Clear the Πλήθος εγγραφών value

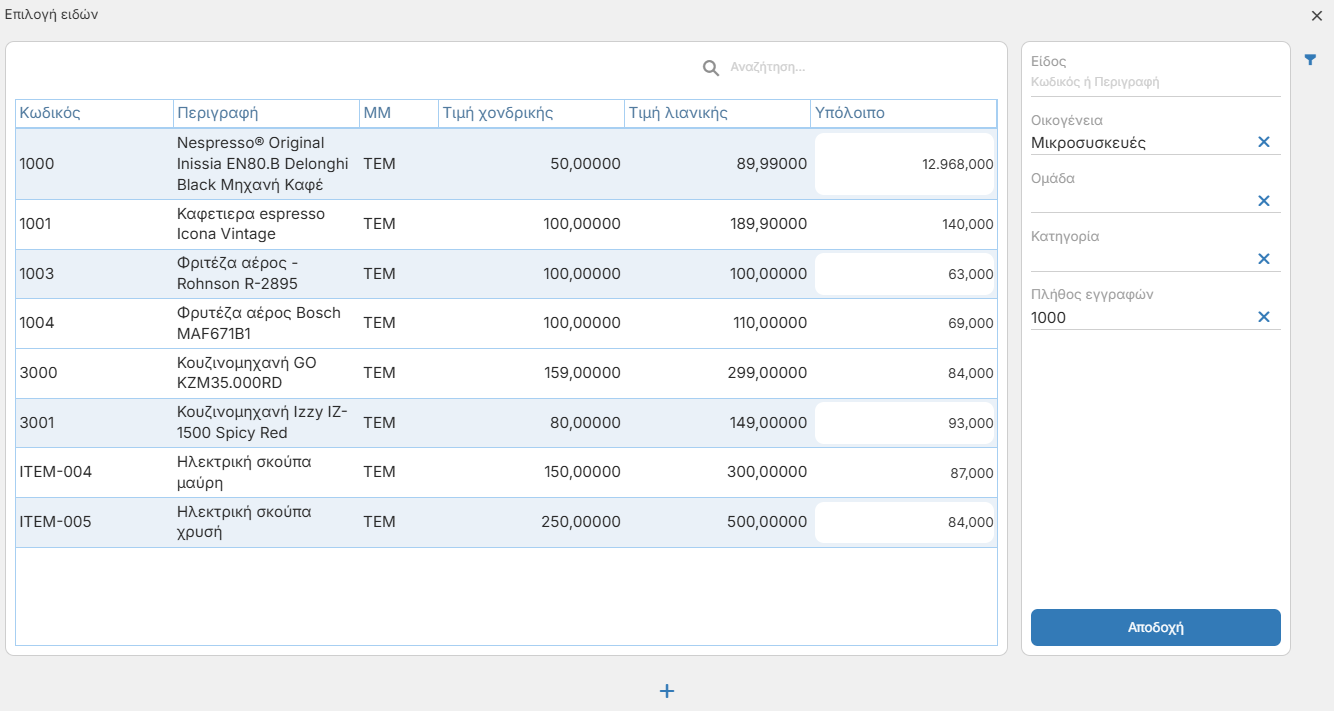point(1263,317)
